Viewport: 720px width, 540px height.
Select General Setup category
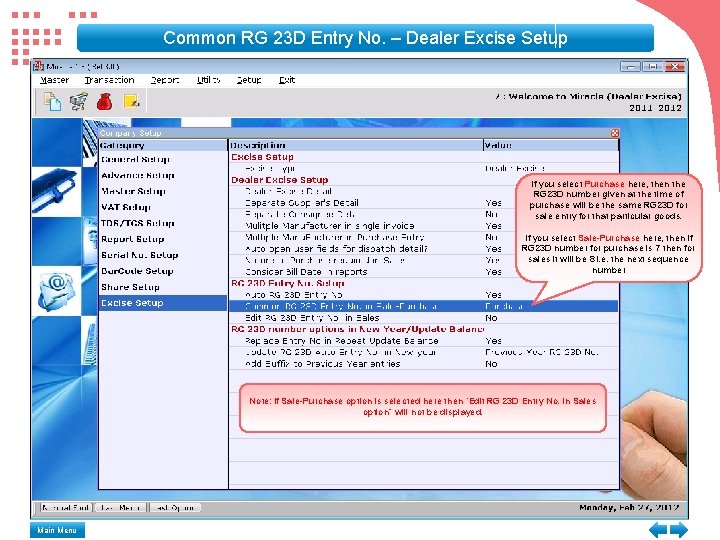point(163,159)
